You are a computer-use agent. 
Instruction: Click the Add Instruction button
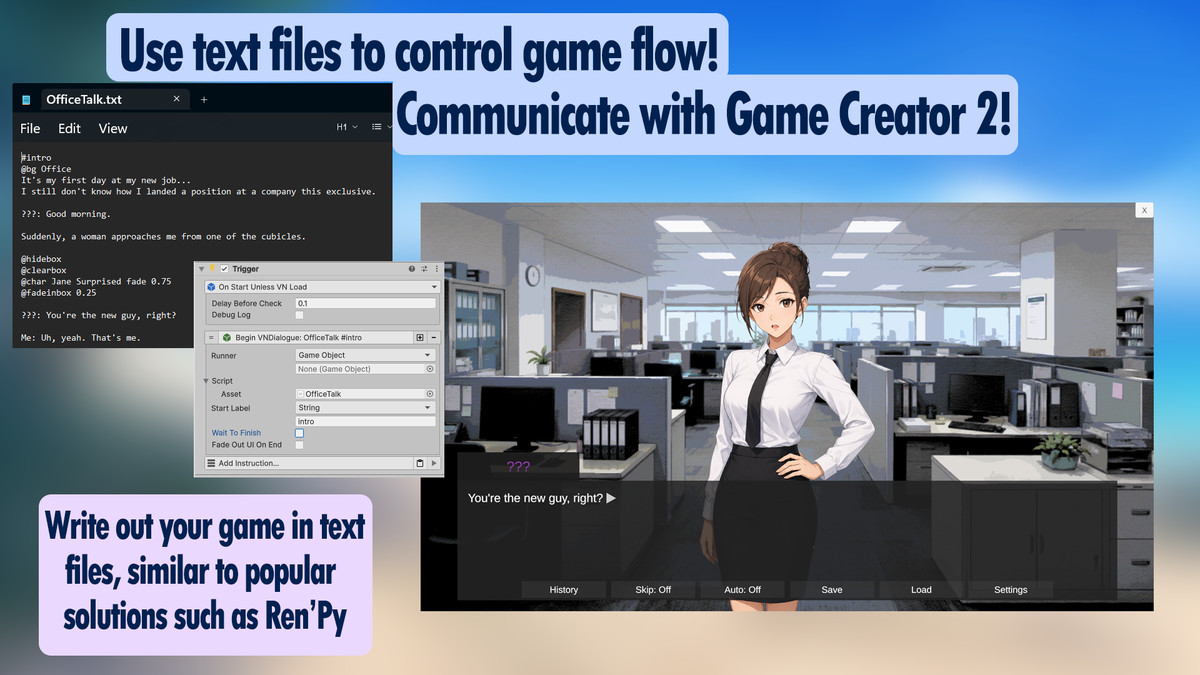309,463
